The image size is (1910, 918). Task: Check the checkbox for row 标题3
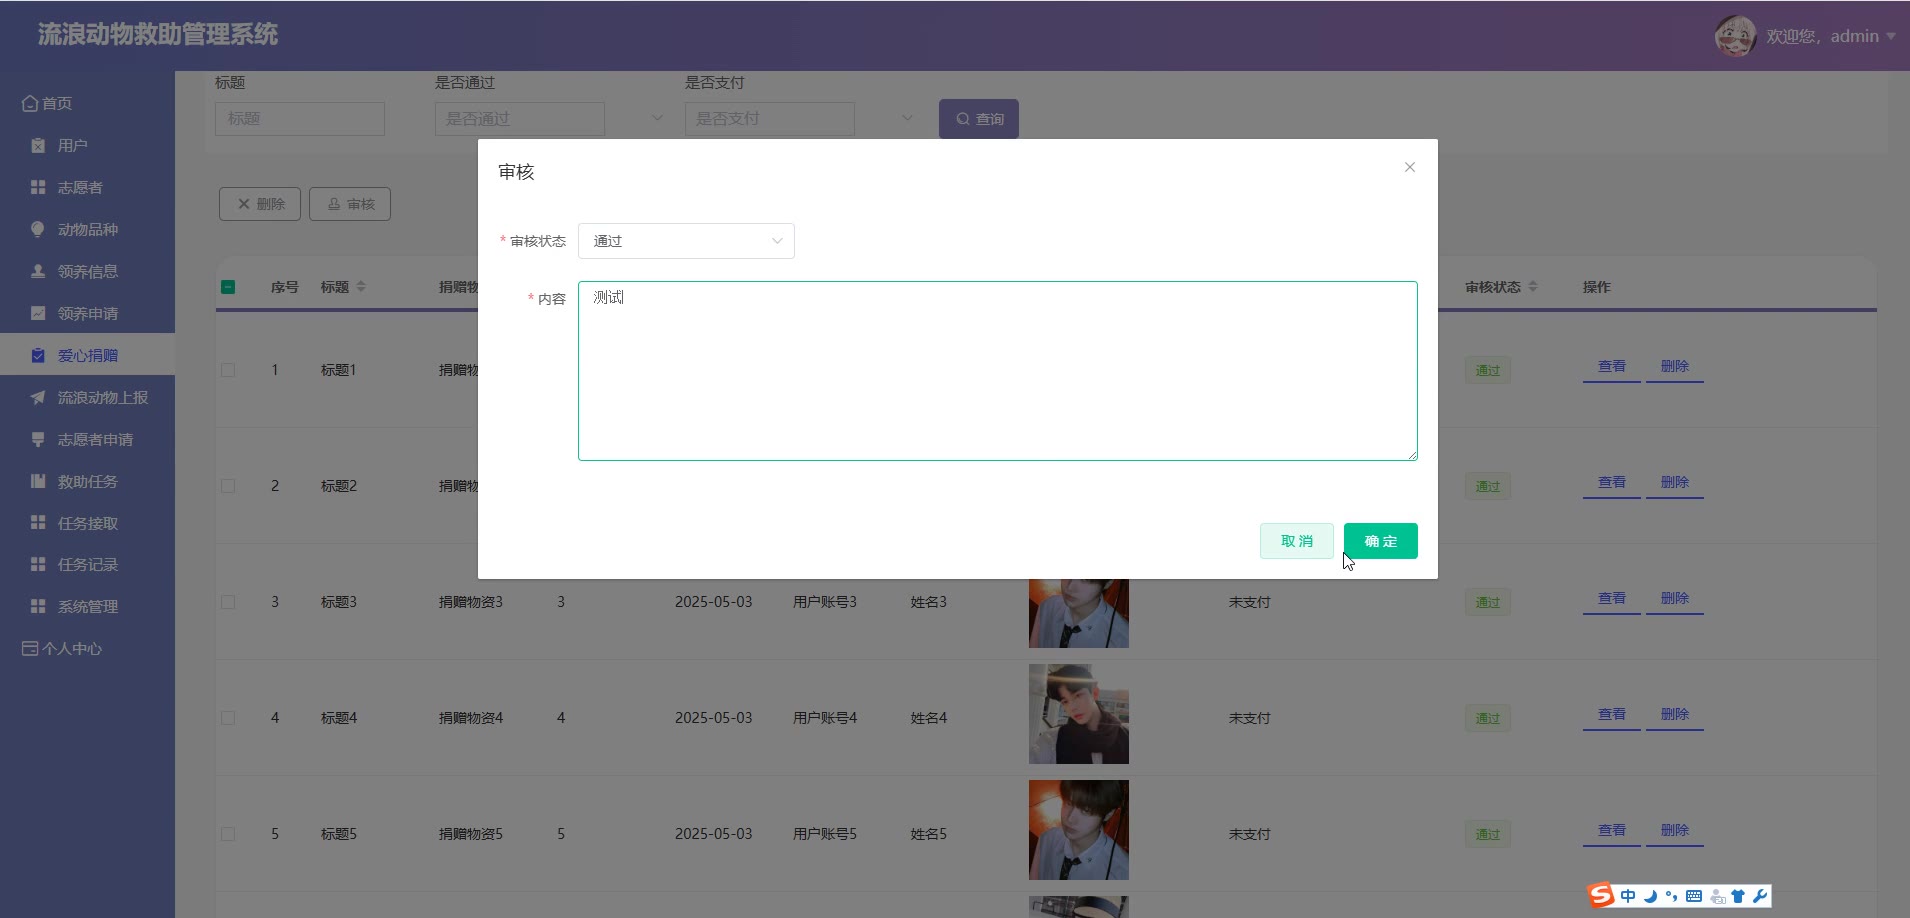click(x=228, y=602)
